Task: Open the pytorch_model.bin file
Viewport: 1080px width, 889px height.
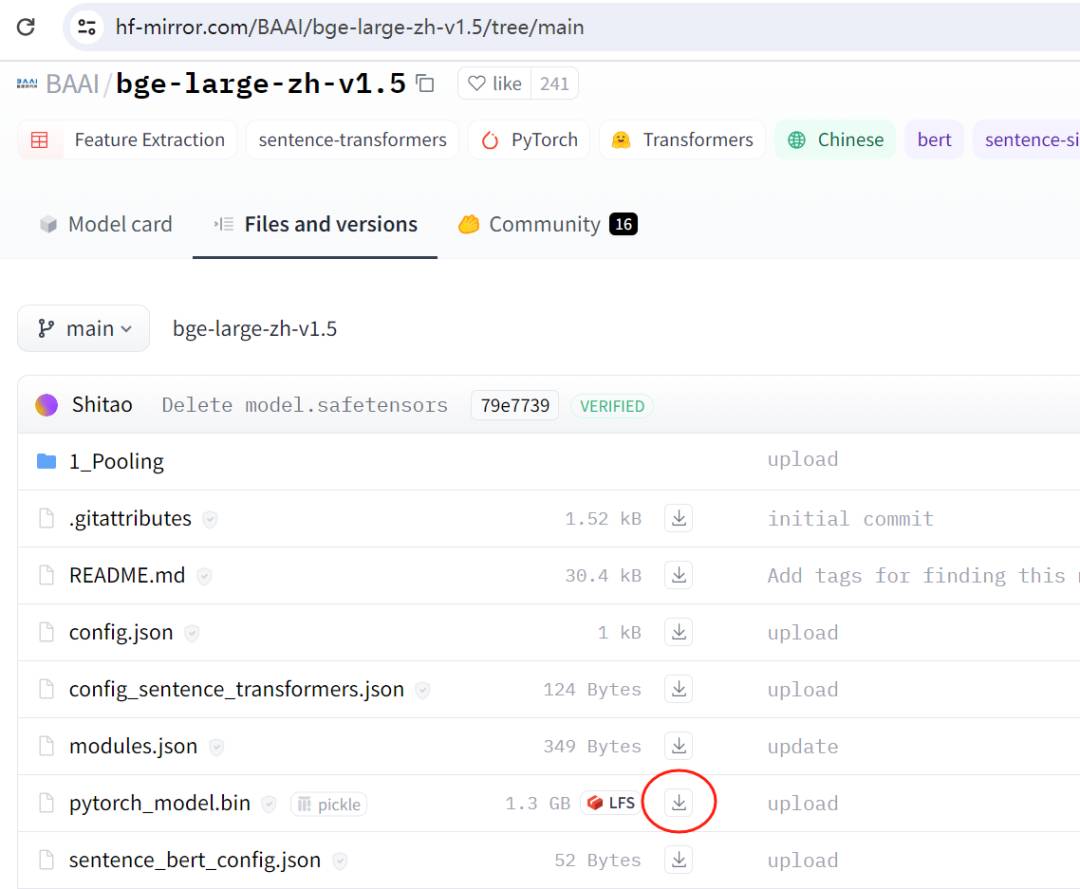Action: click(159, 804)
